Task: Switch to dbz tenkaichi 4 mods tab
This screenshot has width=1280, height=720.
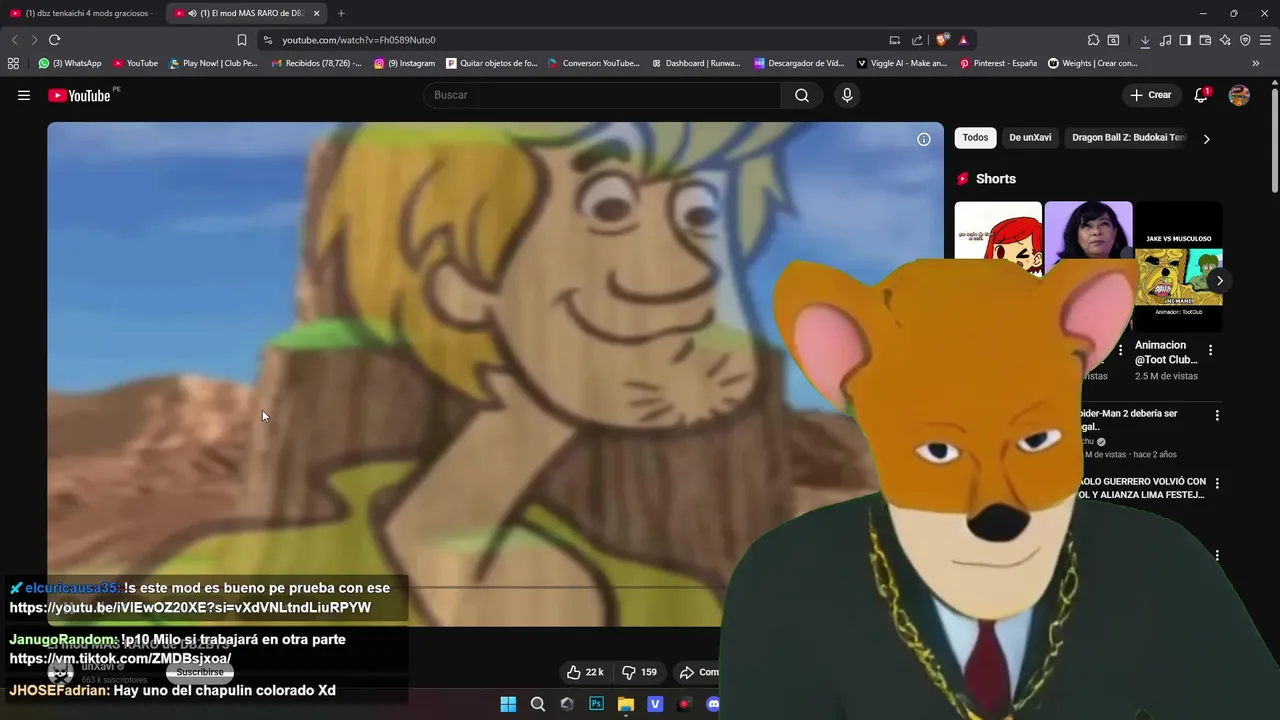Action: [x=82, y=13]
